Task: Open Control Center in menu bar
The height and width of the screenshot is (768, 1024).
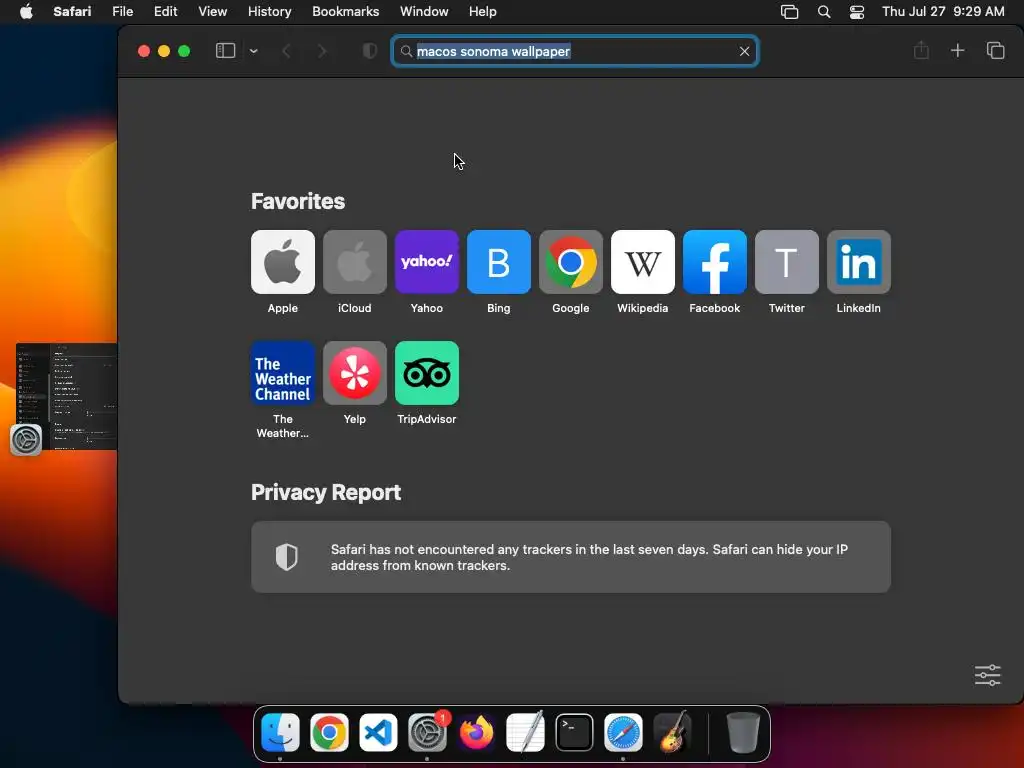Action: point(857,12)
